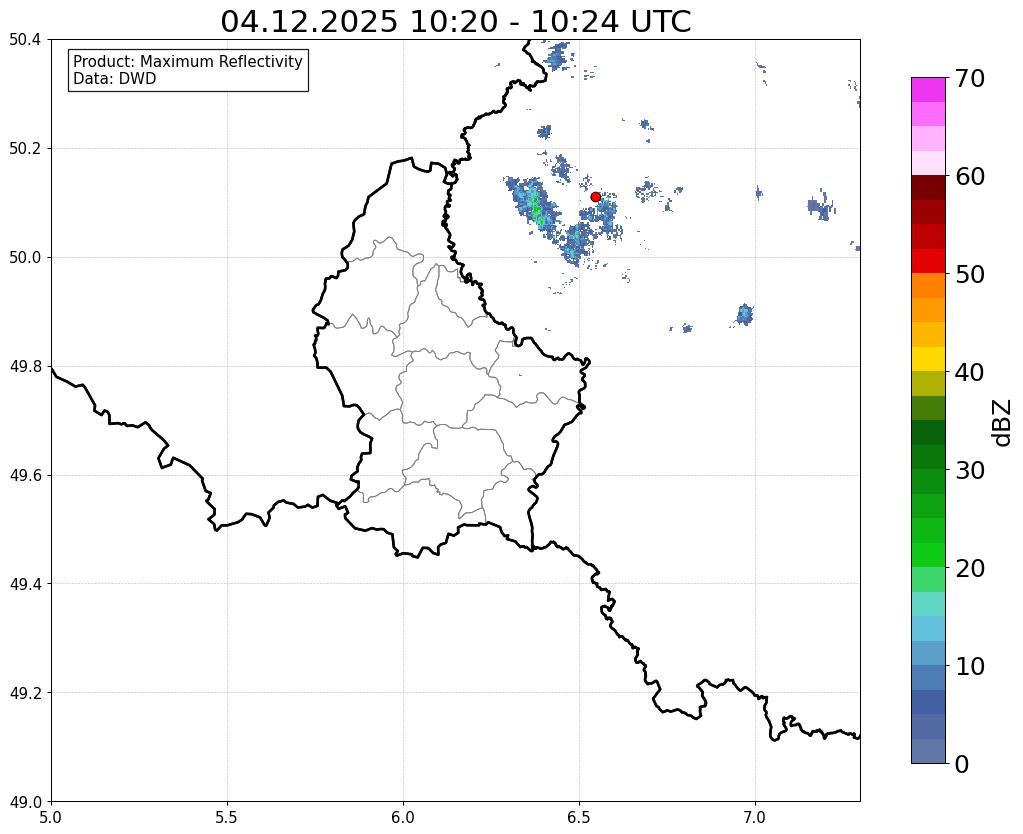The width and height of the screenshot is (1023, 834).
Task: Click latitude axis label 50.0
Action: [25, 258]
